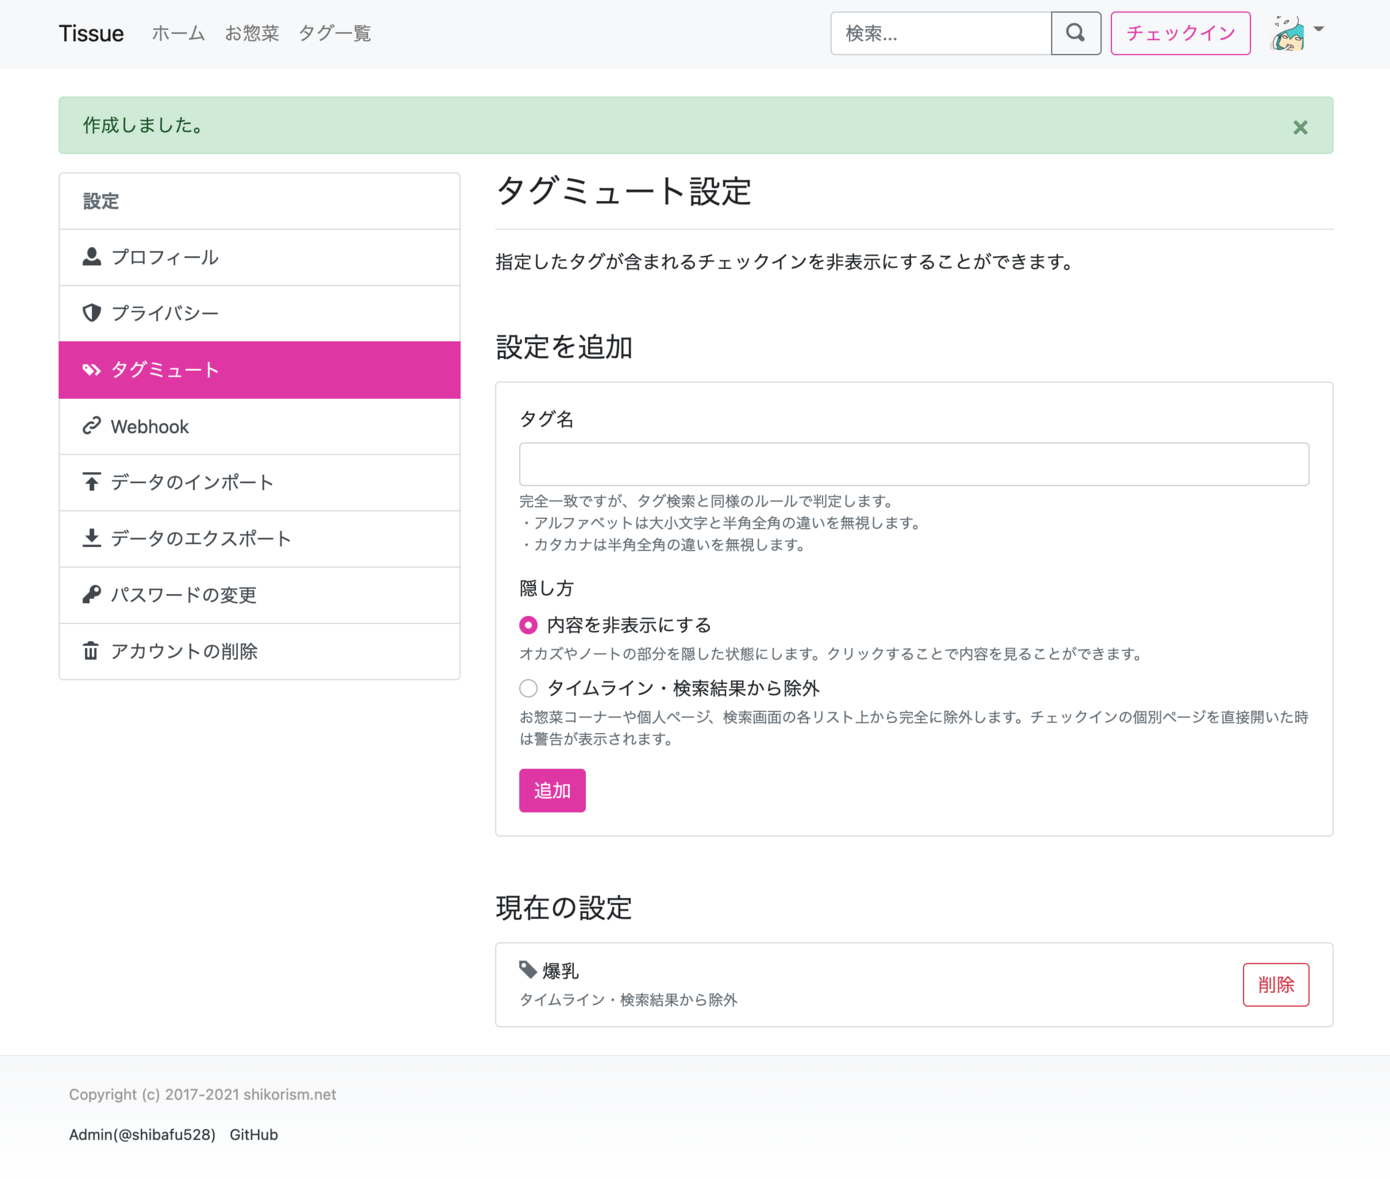Click the profile person icon in sidebar

(91, 257)
